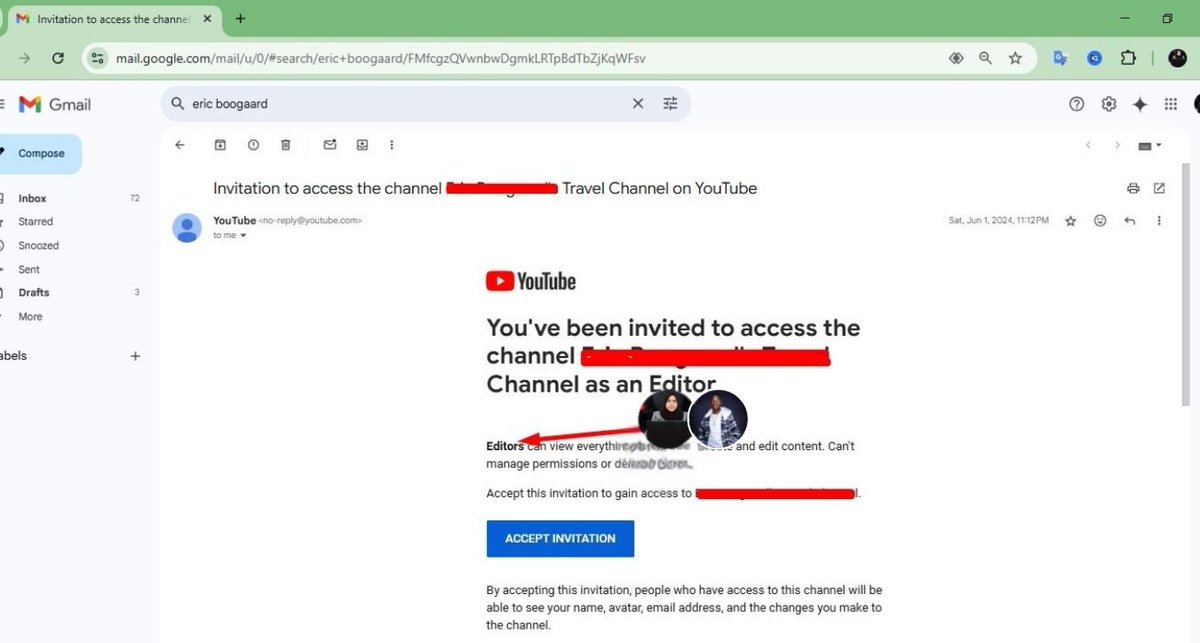Open Gemini sparkle assistant icon
1200x643 pixels.
coord(1139,104)
